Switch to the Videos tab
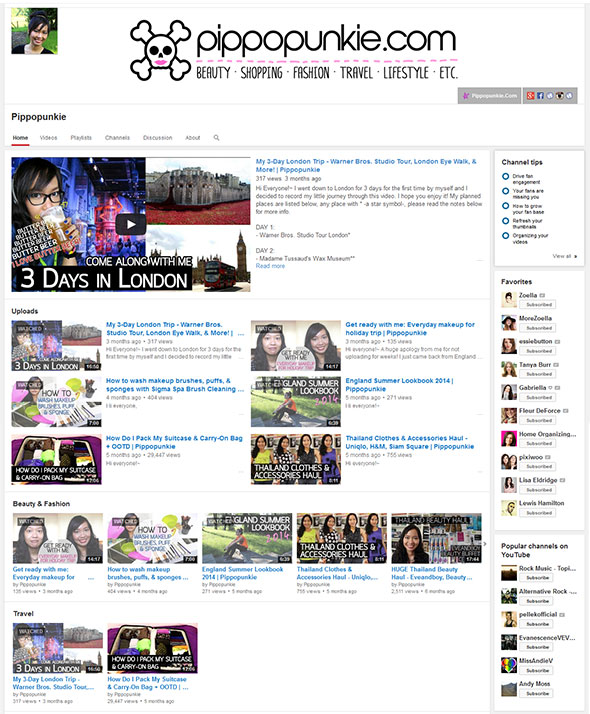The height and width of the screenshot is (714, 590). tap(48, 138)
